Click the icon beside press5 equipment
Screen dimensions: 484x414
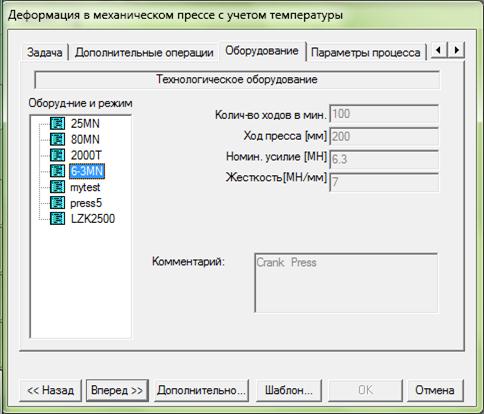(57, 203)
